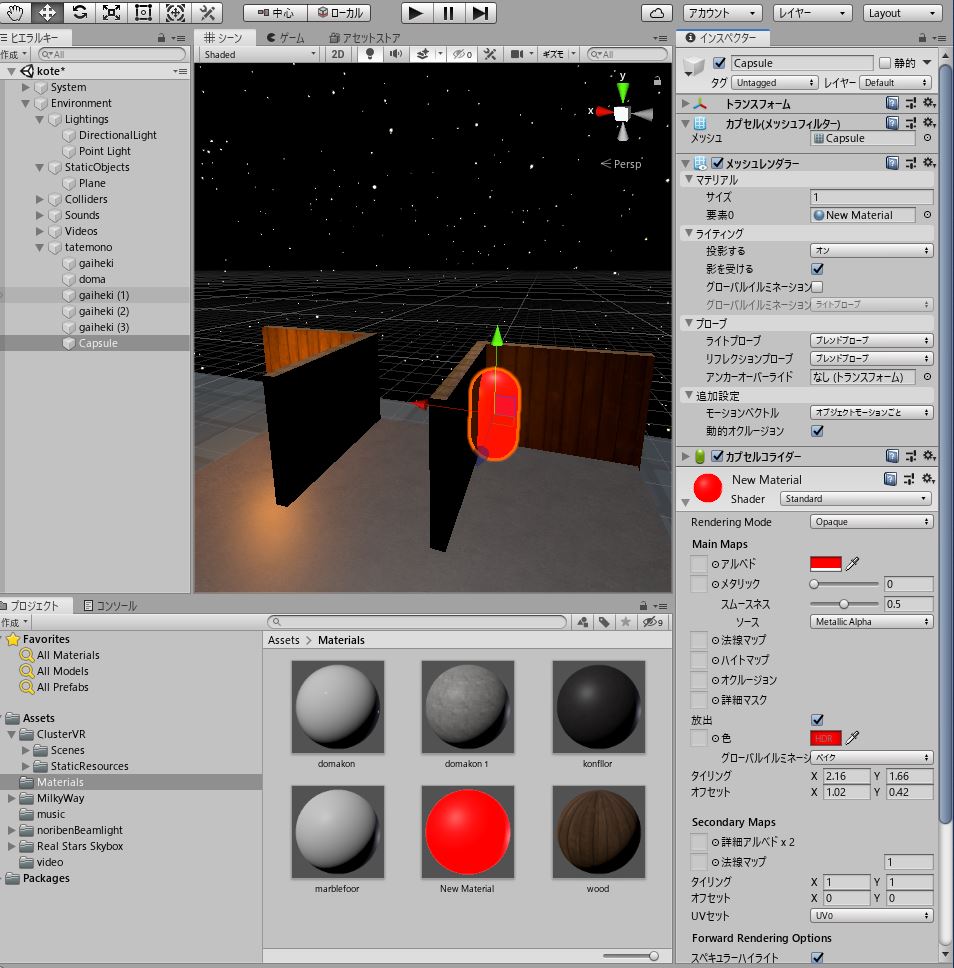Save project search as favorite star
This screenshot has height=968, width=954.
tap(626, 622)
